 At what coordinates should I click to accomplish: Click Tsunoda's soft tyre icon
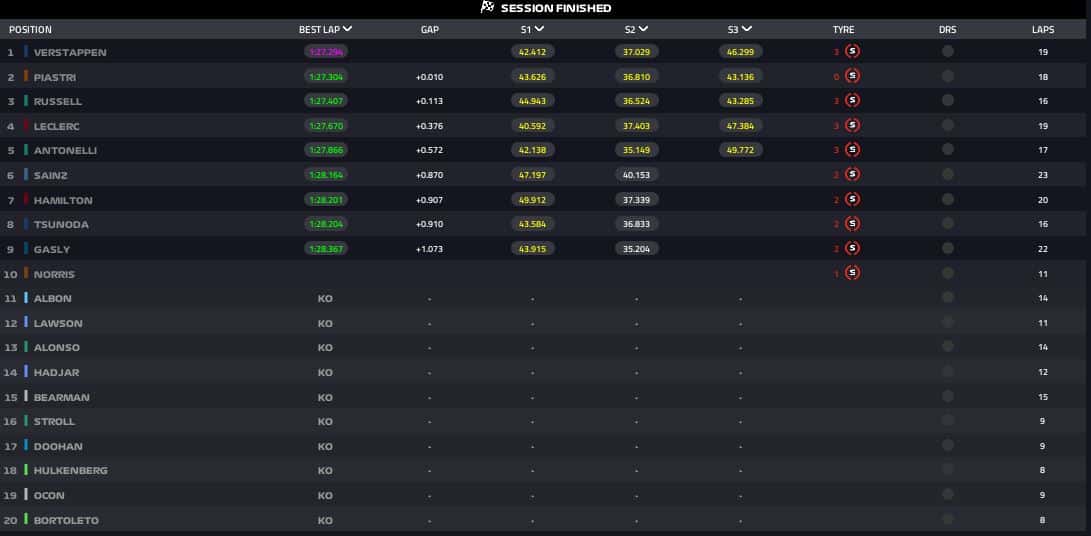852,223
